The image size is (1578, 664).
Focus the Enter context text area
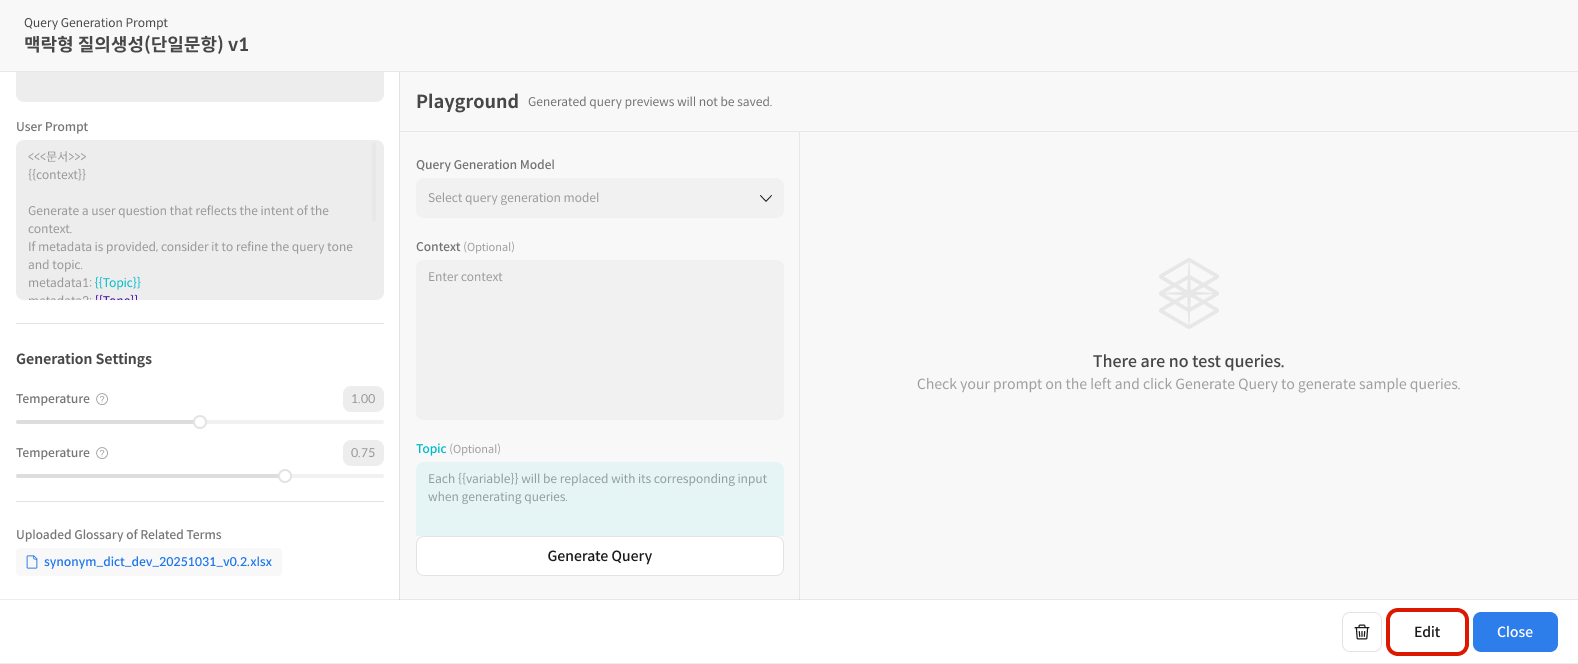pos(599,340)
